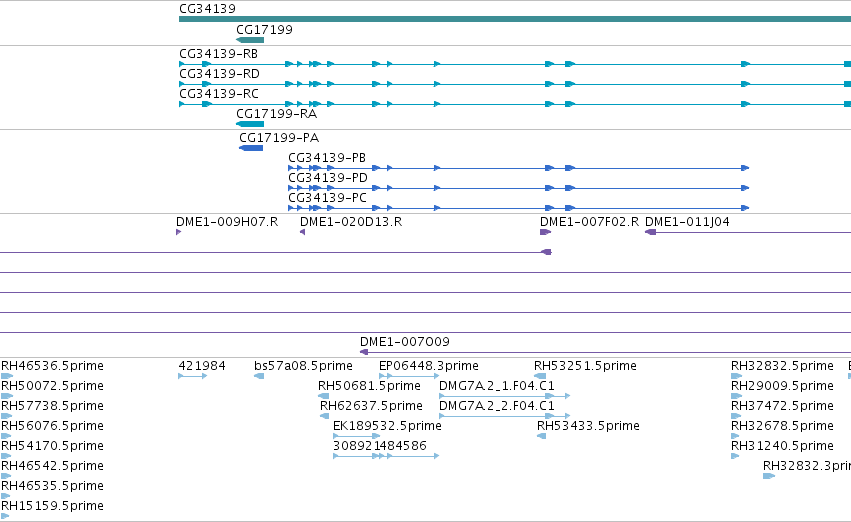Click the RH50681.5prime arrow glyph
Image resolution: width=851 pixels, height=522 pixels.
pyautogui.click(x=323, y=396)
